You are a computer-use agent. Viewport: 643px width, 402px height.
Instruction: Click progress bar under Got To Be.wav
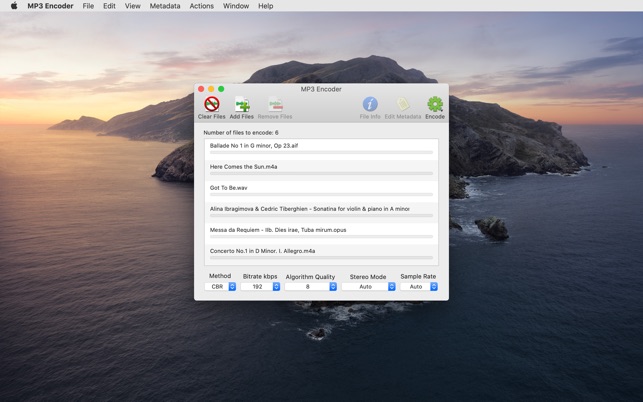click(322, 194)
